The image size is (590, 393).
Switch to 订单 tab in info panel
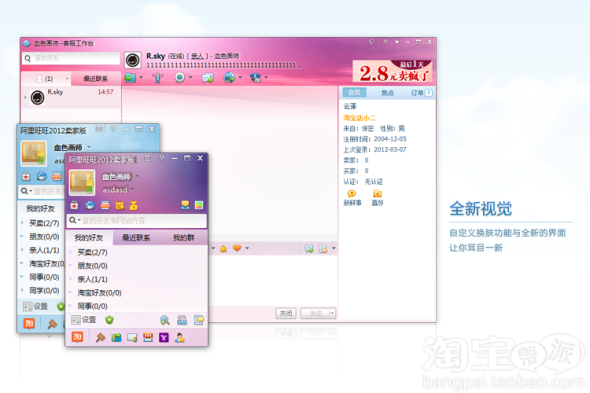[421, 93]
